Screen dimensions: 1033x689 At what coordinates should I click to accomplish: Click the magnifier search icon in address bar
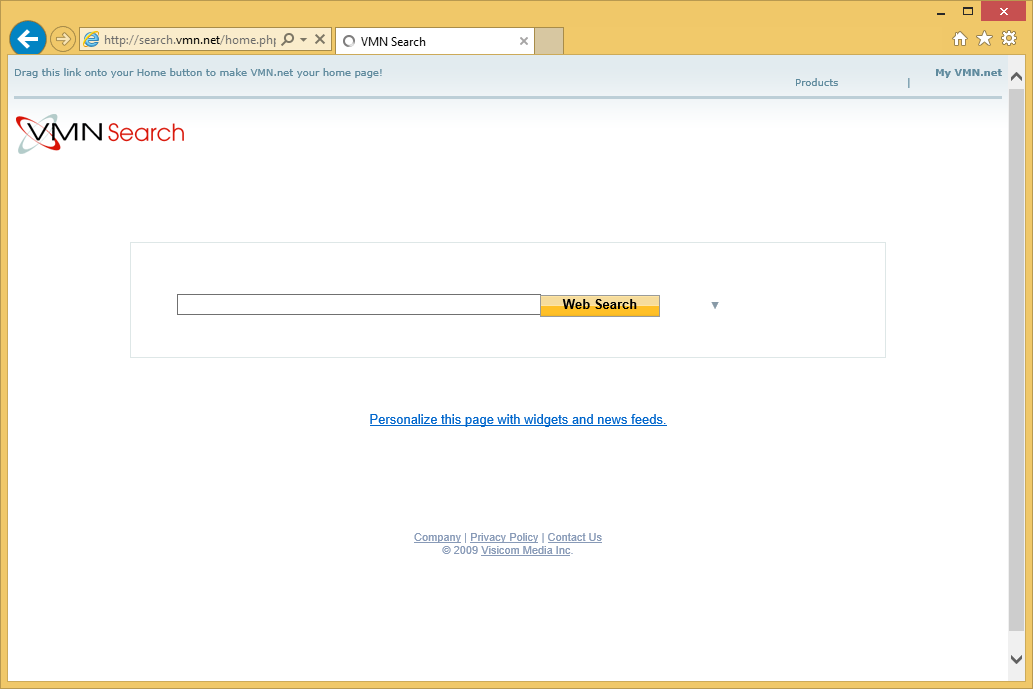(x=288, y=40)
